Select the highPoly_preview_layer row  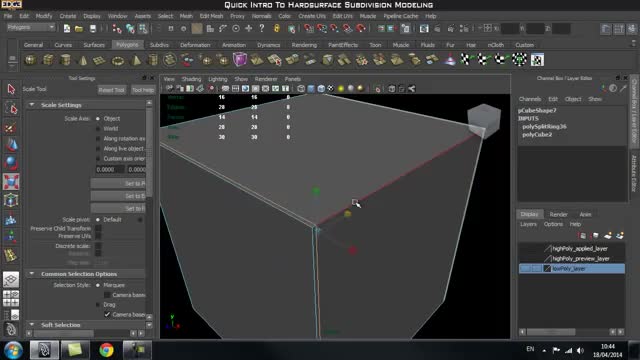[571, 258]
